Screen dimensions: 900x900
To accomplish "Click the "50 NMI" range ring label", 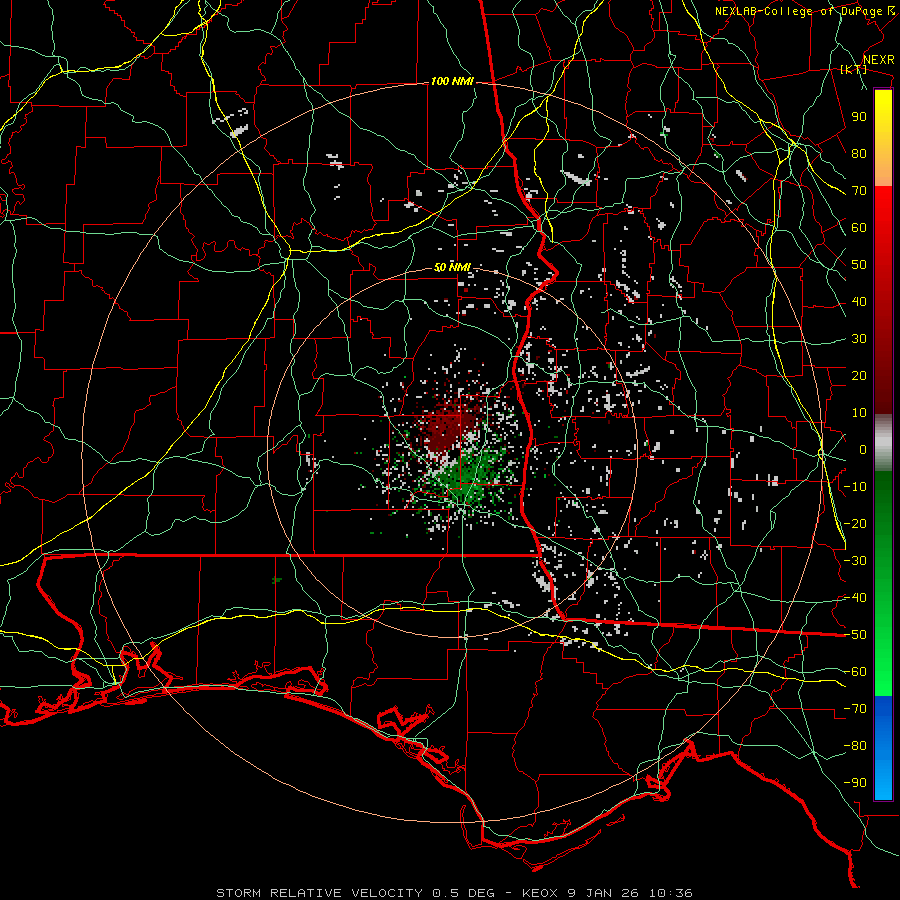I will tap(452, 267).
